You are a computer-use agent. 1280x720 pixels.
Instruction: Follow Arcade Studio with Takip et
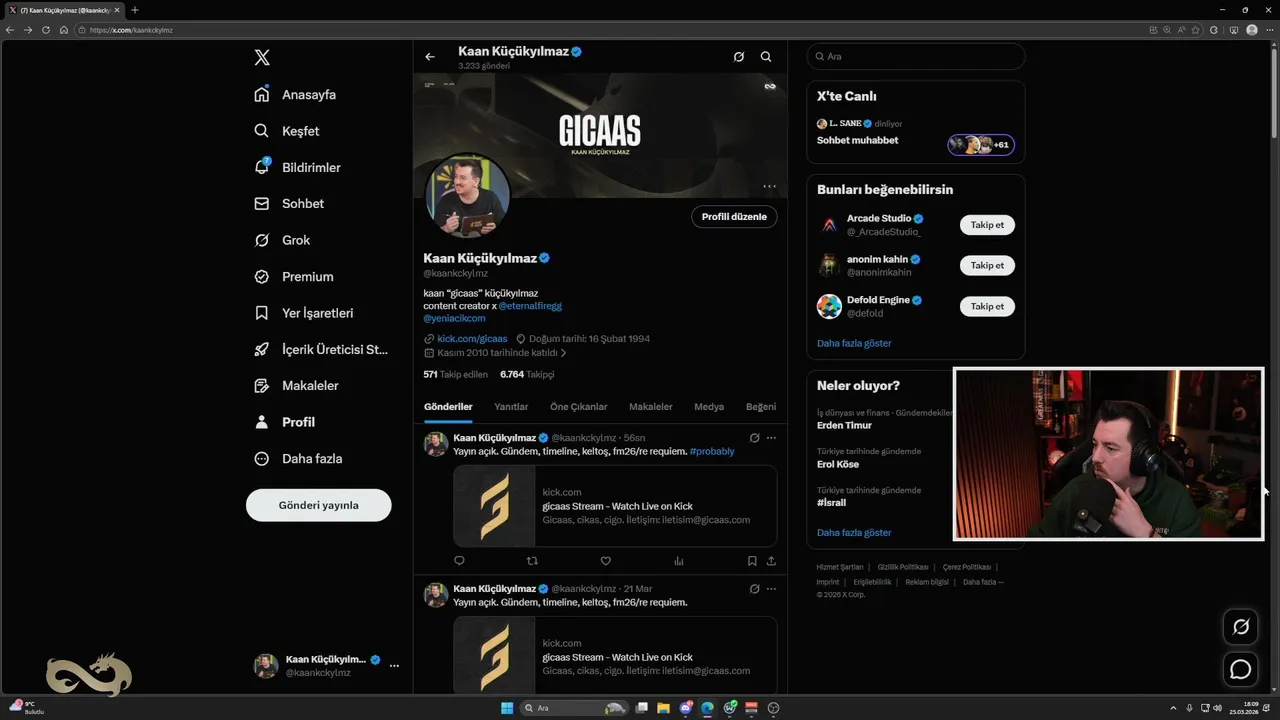(x=987, y=225)
